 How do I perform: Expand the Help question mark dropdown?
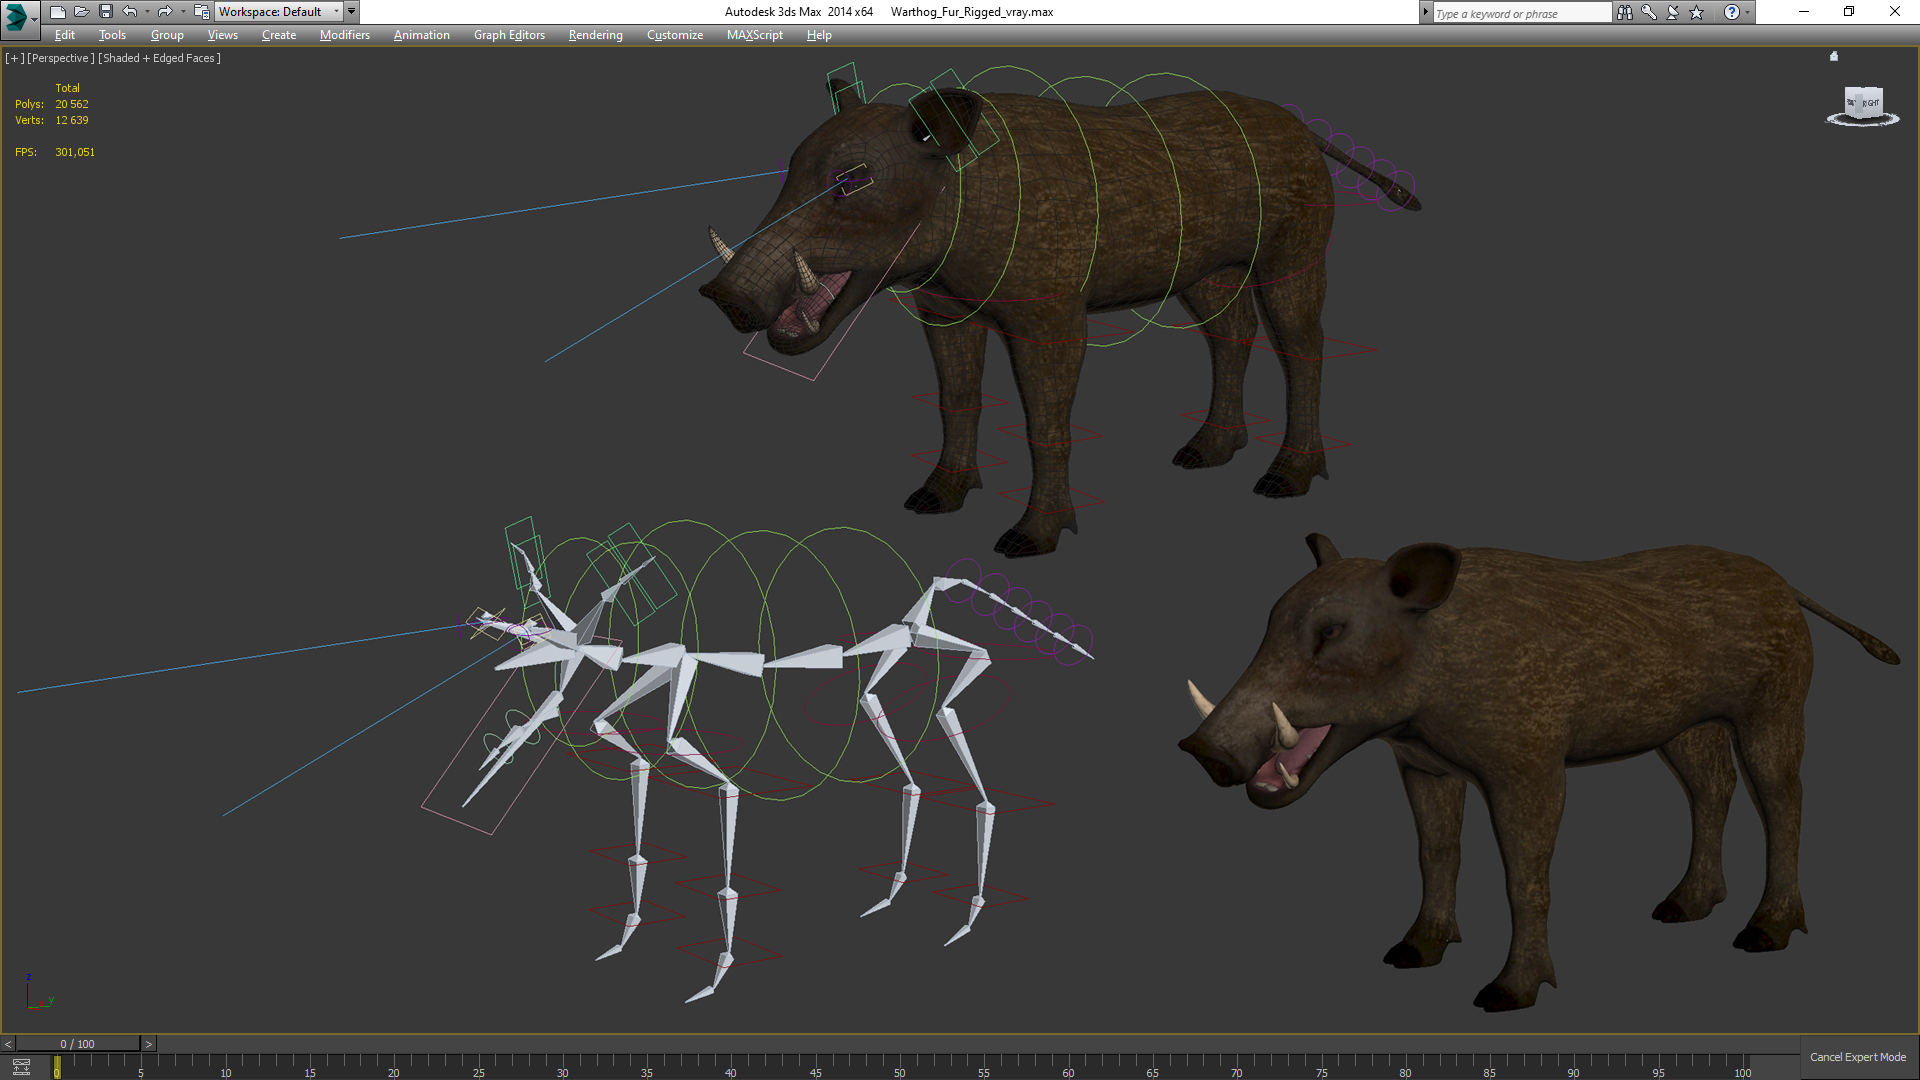pyautogui.click(x=1747, y=12)
